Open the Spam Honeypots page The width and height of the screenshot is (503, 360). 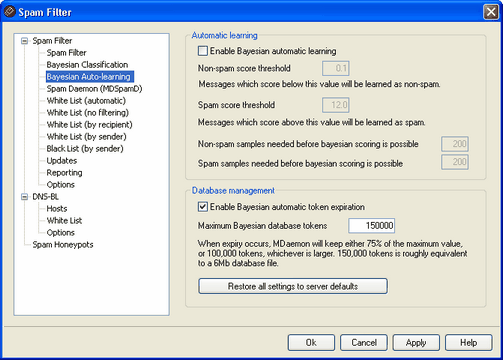63,245
